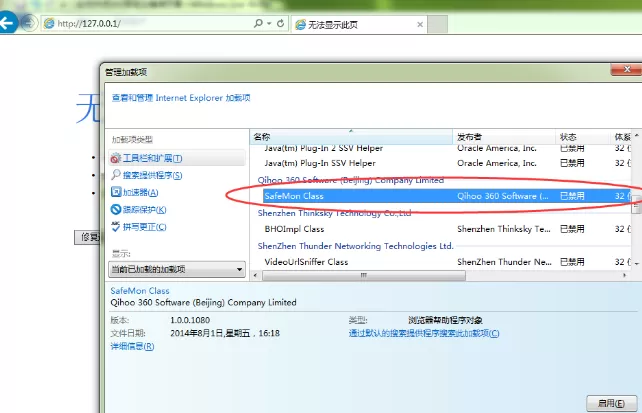Select the SafeMon Class row
Screen dimensions: 642x413
pyautogui.click(x=446, y=196)
